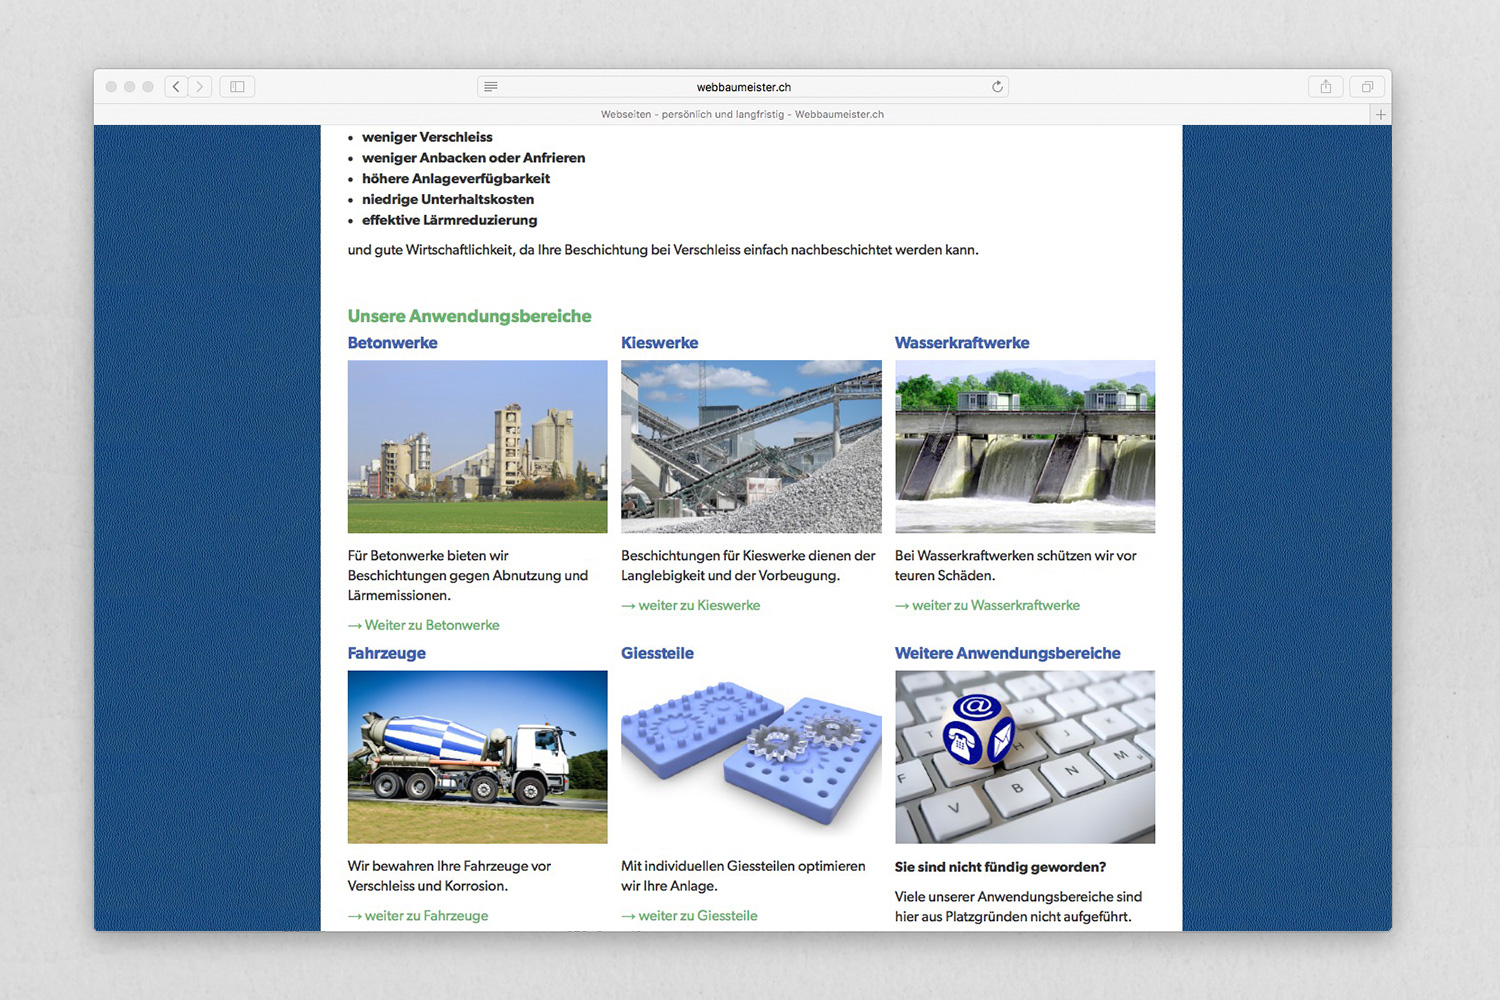
Task: Click the gravel plant conveyor image
Action: (751, 446)
